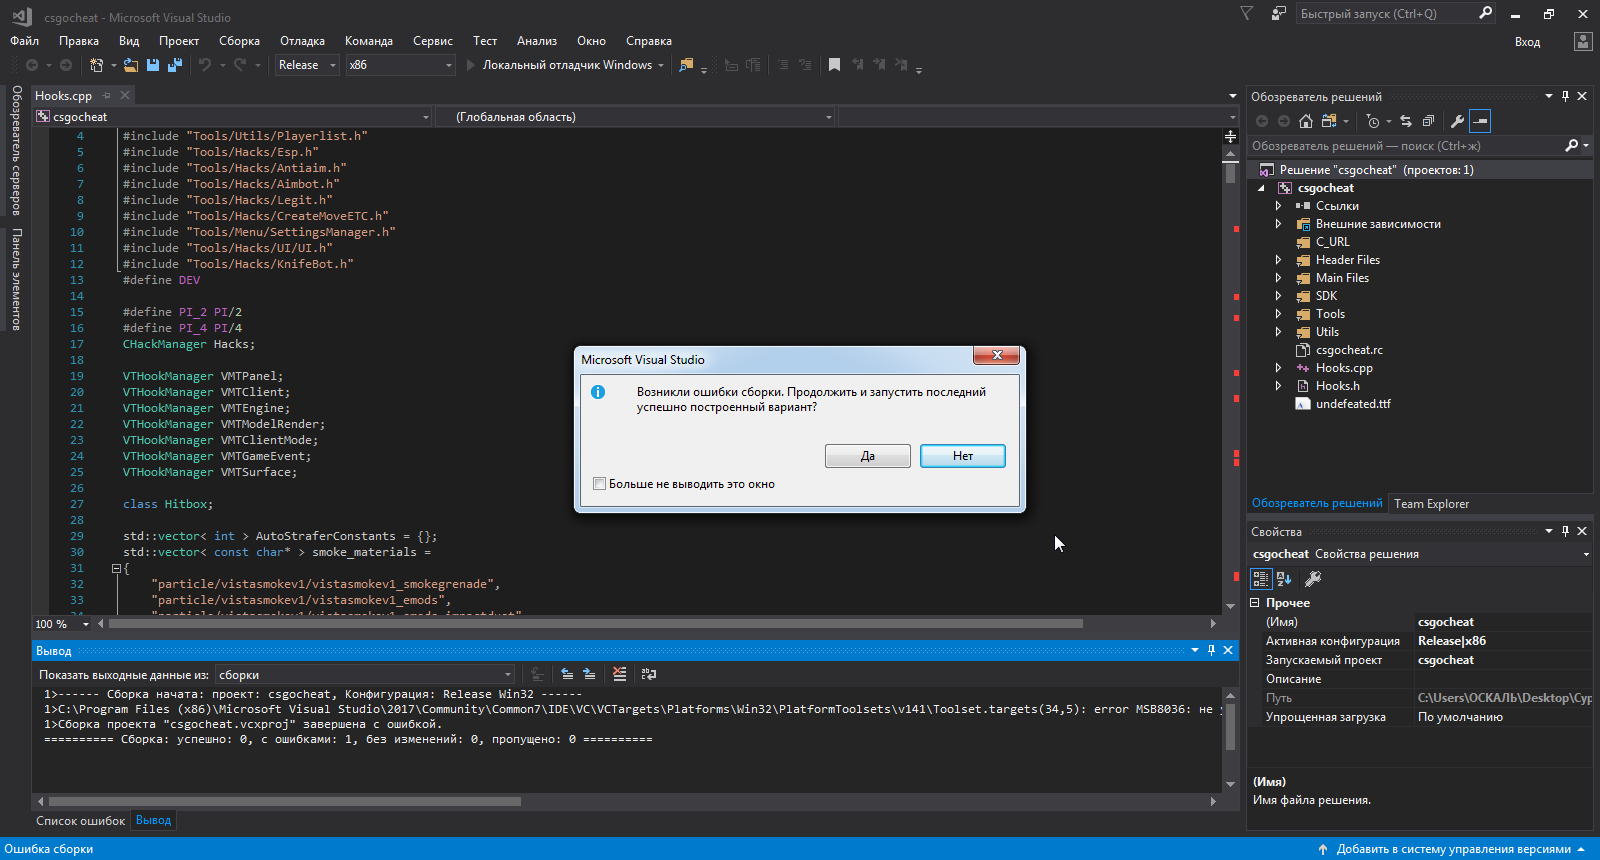This screenshot has height=860, width=1600.
Task: Click the 'Вход' sign-in link
Action: point(1527,42)
